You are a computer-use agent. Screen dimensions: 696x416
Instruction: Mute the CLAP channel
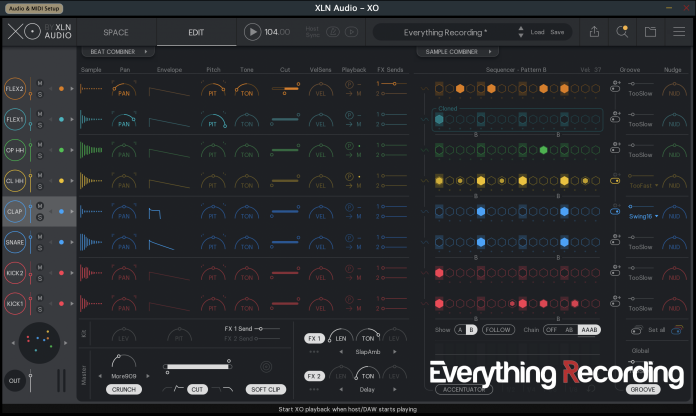click(40, 206)
